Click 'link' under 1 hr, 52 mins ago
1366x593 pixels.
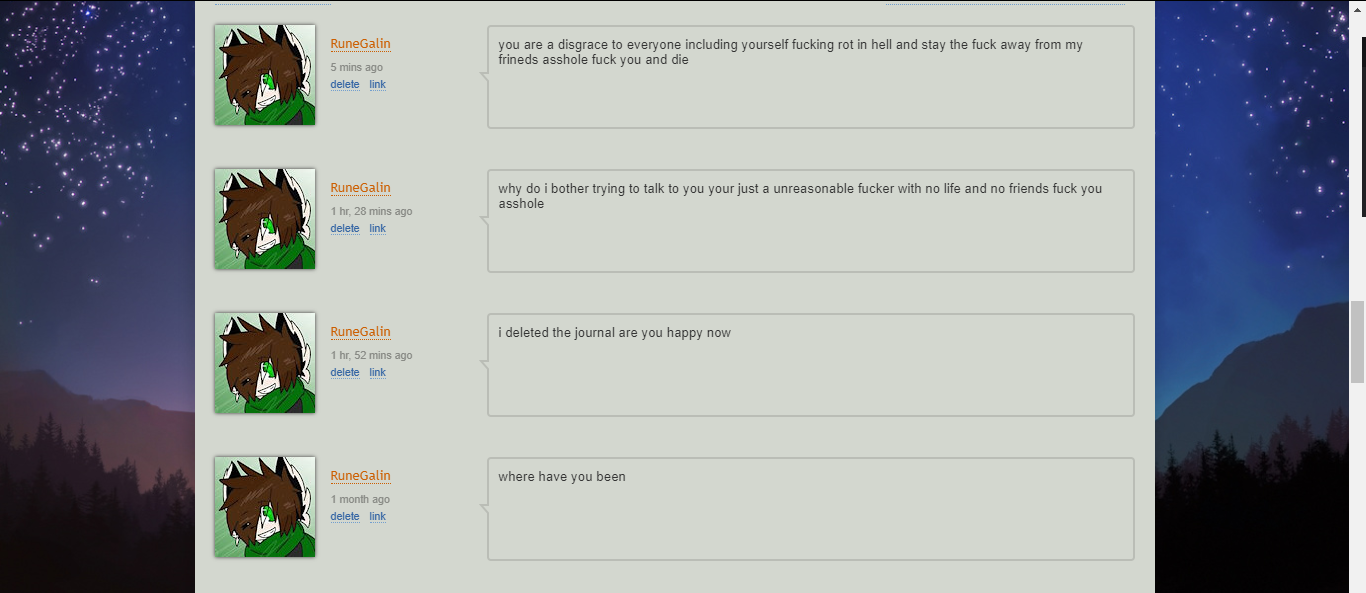(x=377, y=373)
